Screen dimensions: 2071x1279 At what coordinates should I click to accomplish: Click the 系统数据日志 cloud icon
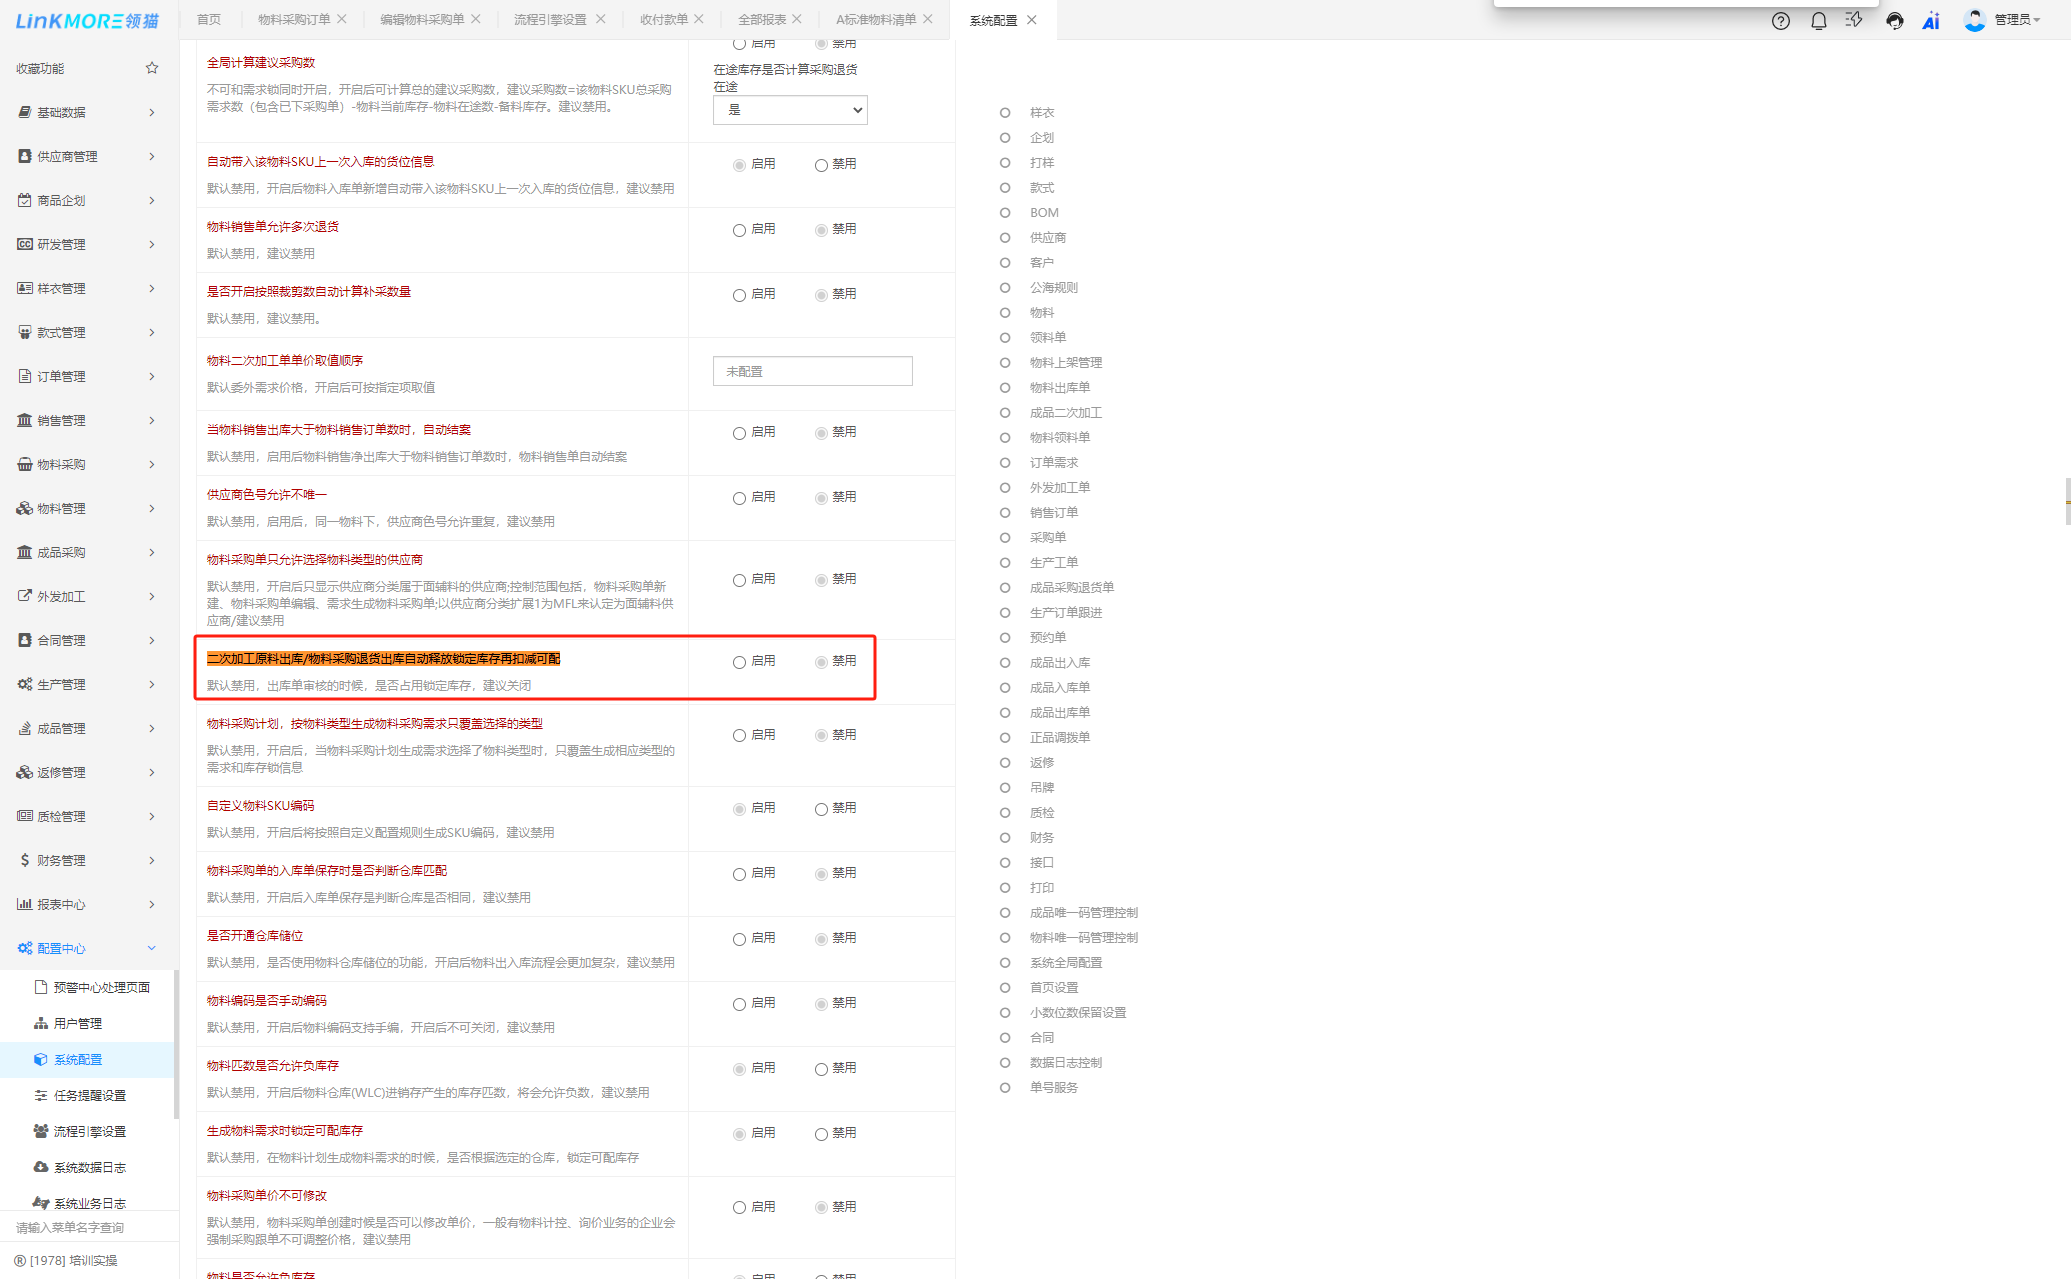coord(41,1167)
